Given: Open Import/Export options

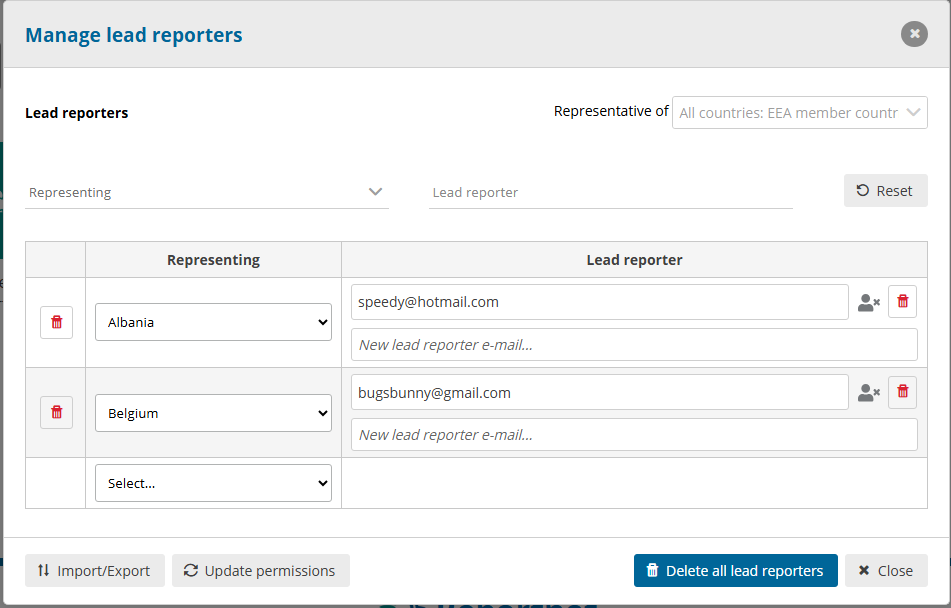Looking at the screenshot, I should [x=95, y=571].
